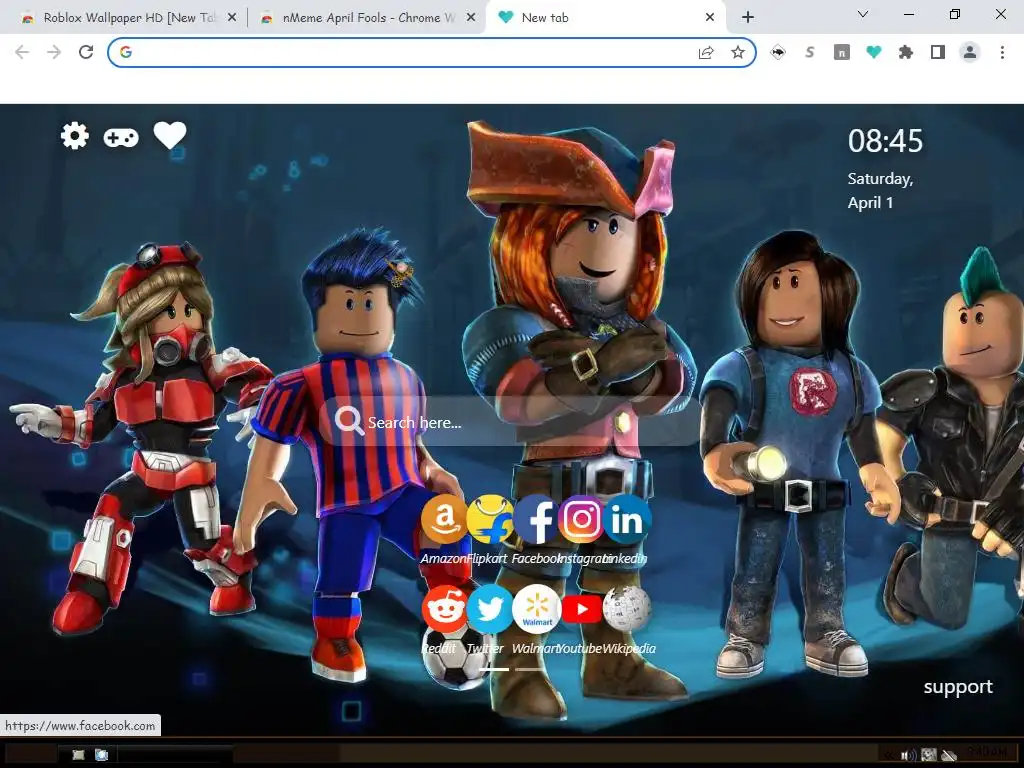Open the Reddit shortcut
Viewport: 1024px width, 768px height.
(444, 609)
